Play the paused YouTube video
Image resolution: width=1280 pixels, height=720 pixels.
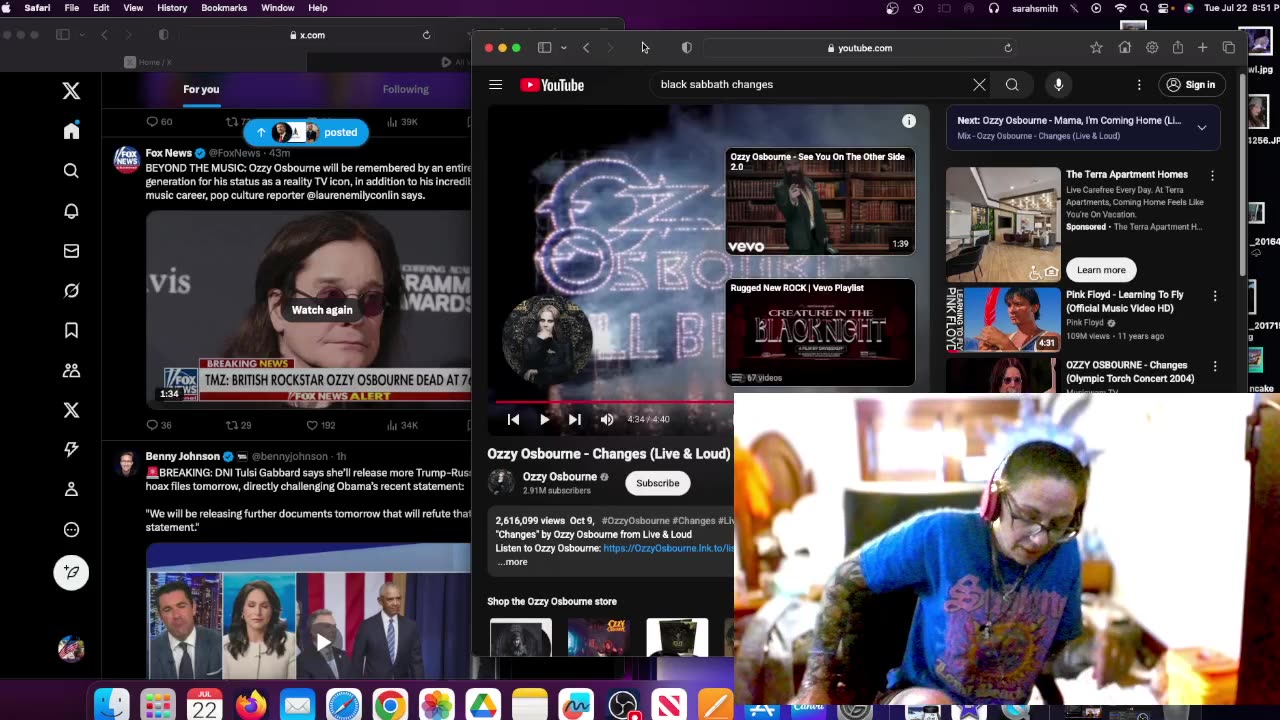point(544,420)
